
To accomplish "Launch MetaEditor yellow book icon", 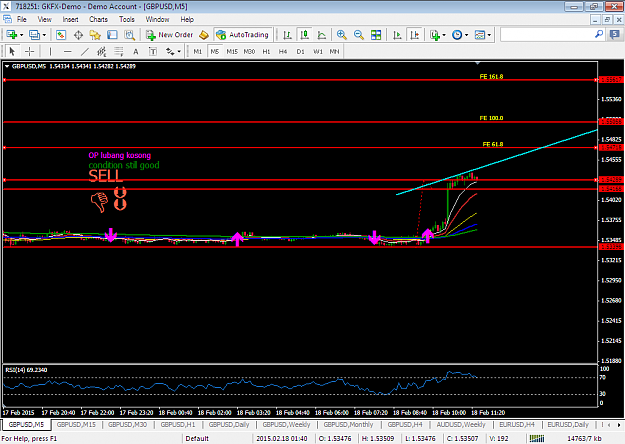I will point(204,35).
